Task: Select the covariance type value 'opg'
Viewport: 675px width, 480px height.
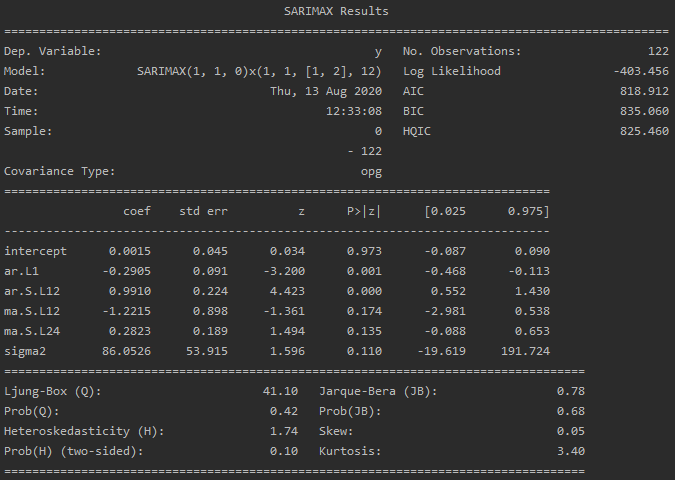Action: (372, 172)
